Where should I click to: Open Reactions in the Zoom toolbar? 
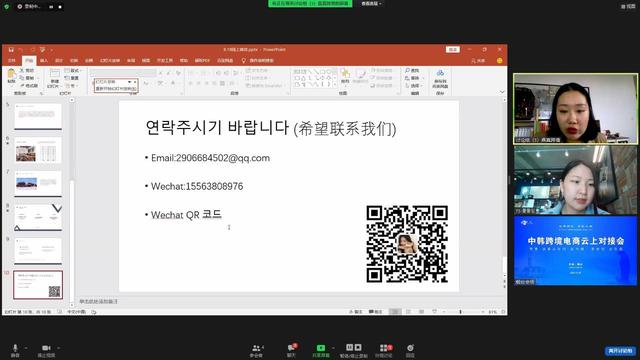410,350
